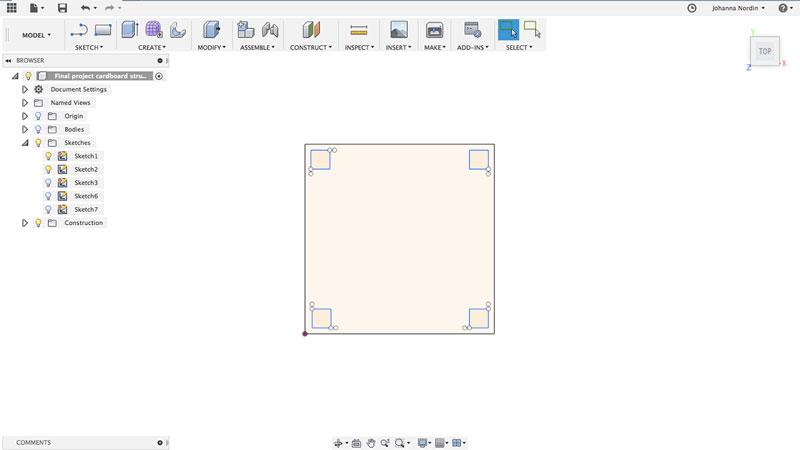This screenshot has width=800, height=450.
Task: Open the Add-Ins scripts tool
Action: [472, 30]
